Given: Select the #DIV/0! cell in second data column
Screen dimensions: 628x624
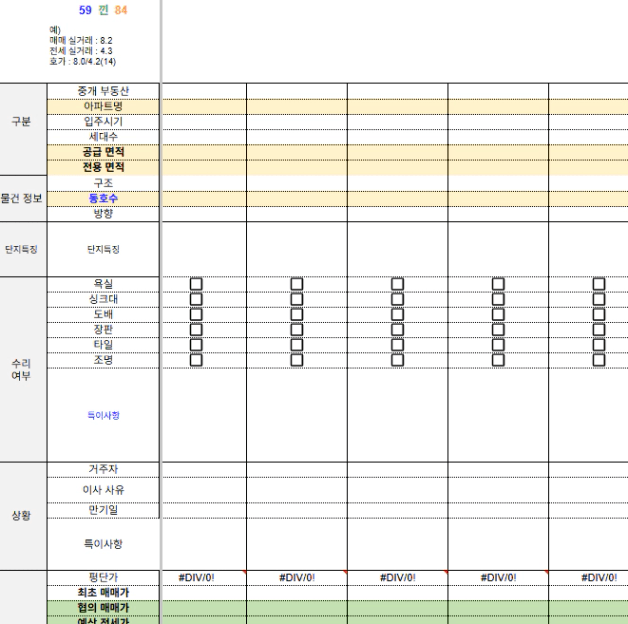Looking at the screenshot, I should tap(297, 578).
